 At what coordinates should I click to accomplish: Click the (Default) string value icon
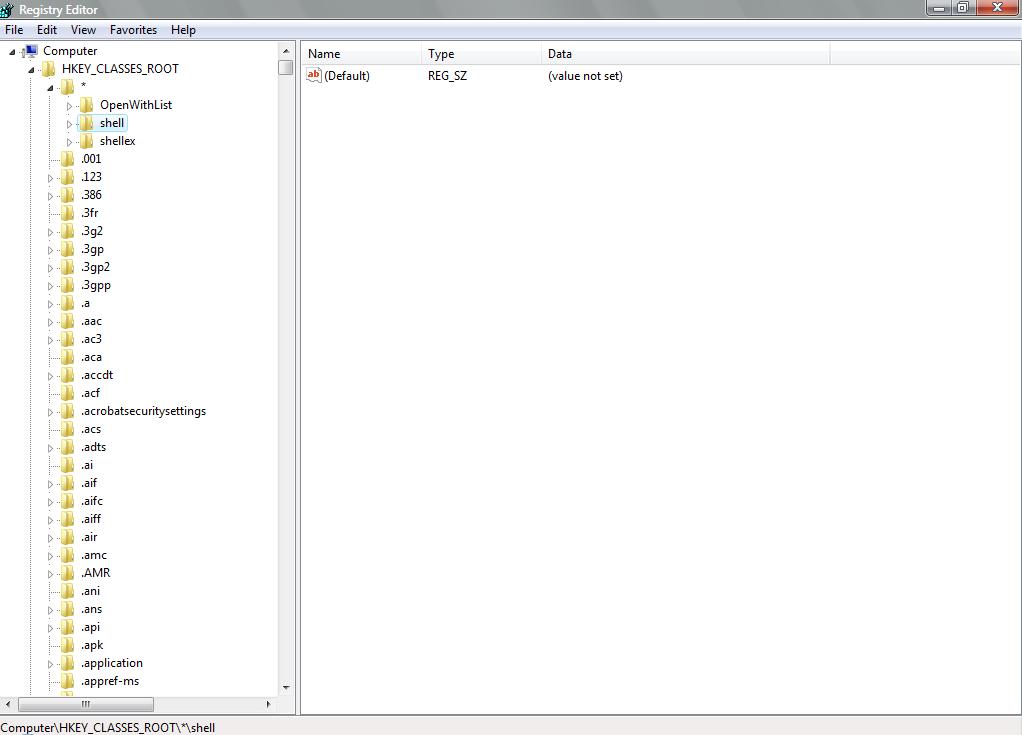314,76
